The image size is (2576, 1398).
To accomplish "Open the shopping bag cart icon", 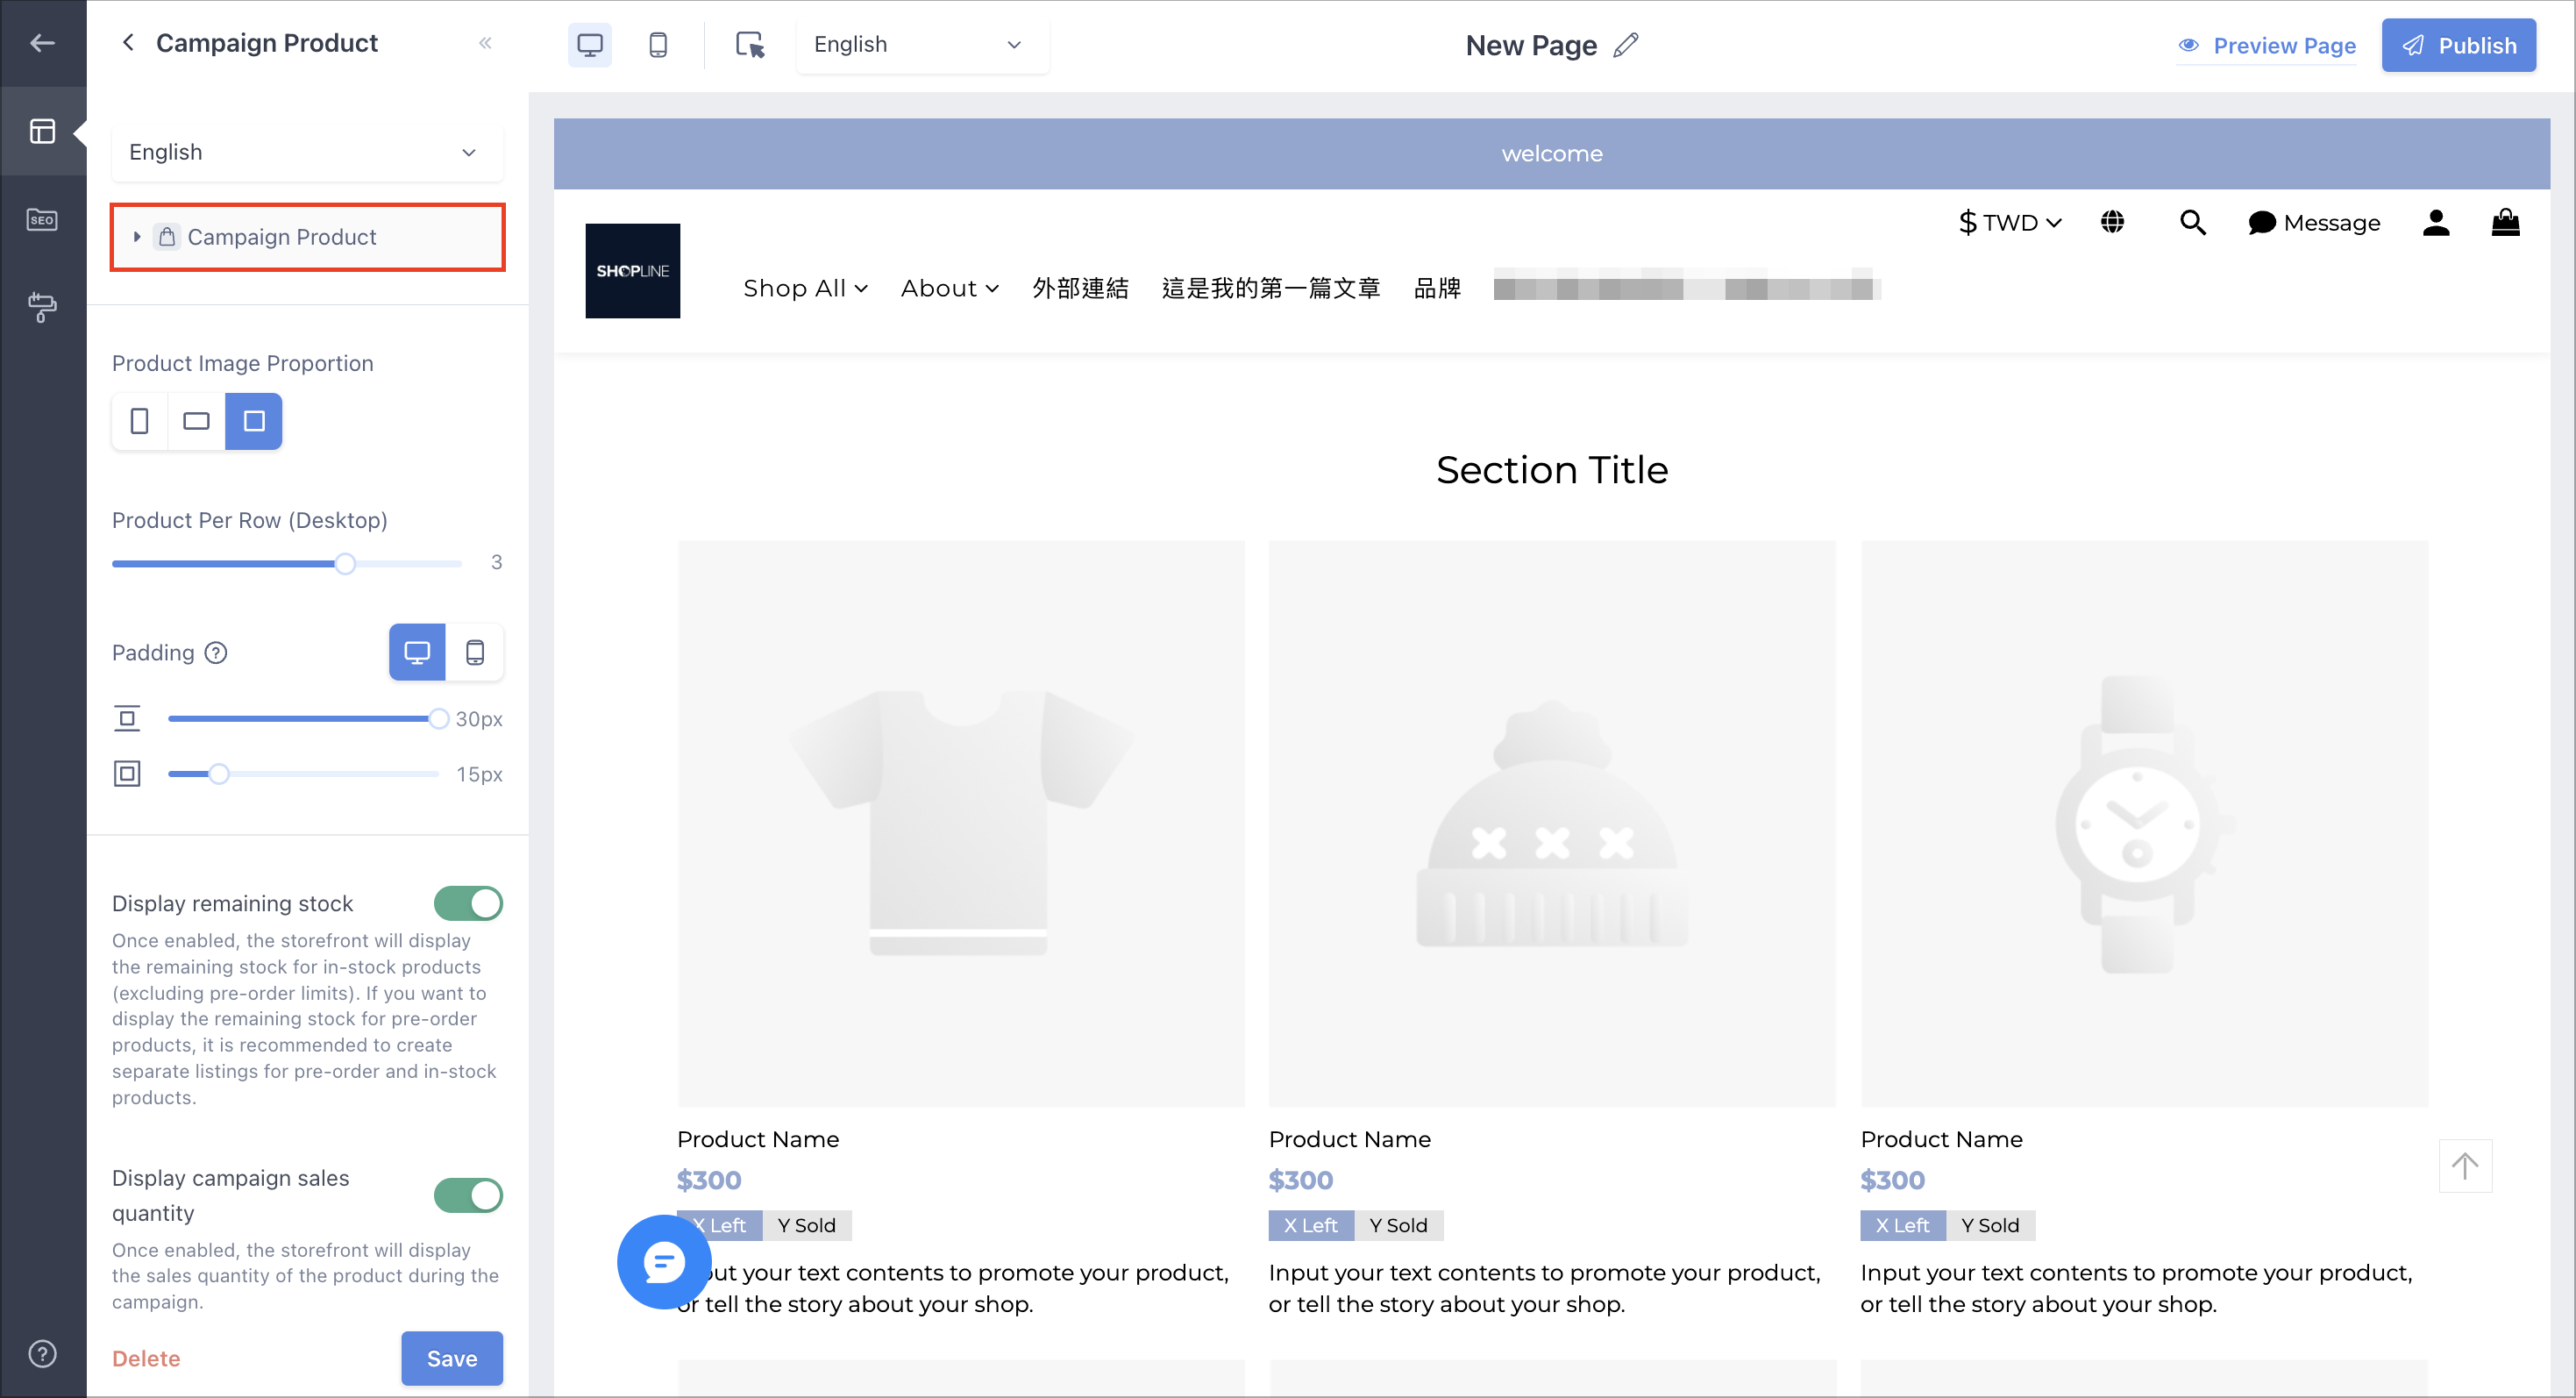I will point(2505,221).
